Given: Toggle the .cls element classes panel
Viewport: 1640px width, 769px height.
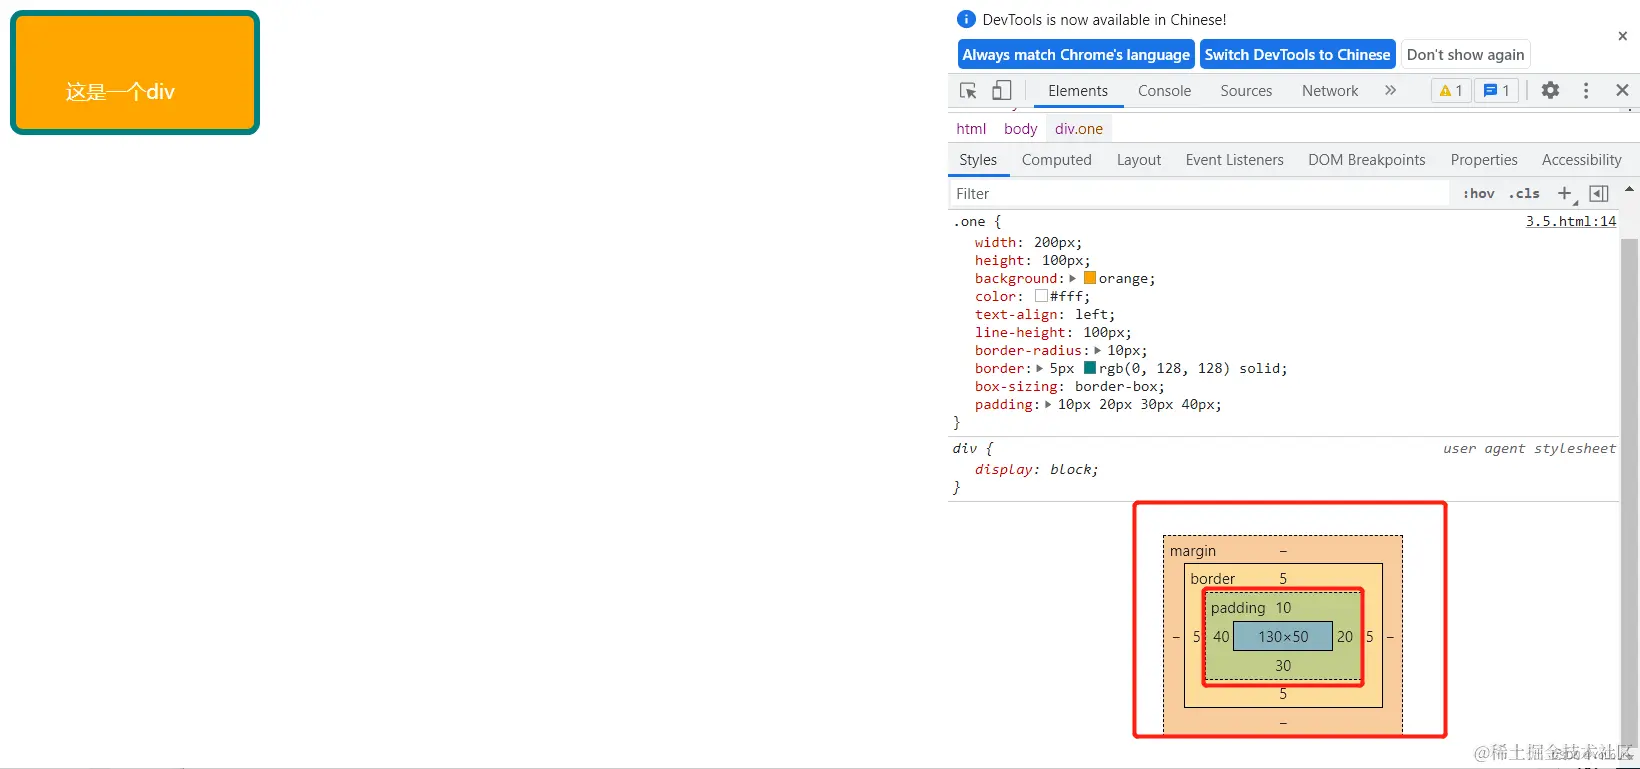Looking at the screenshot, I should (1524, 194).
